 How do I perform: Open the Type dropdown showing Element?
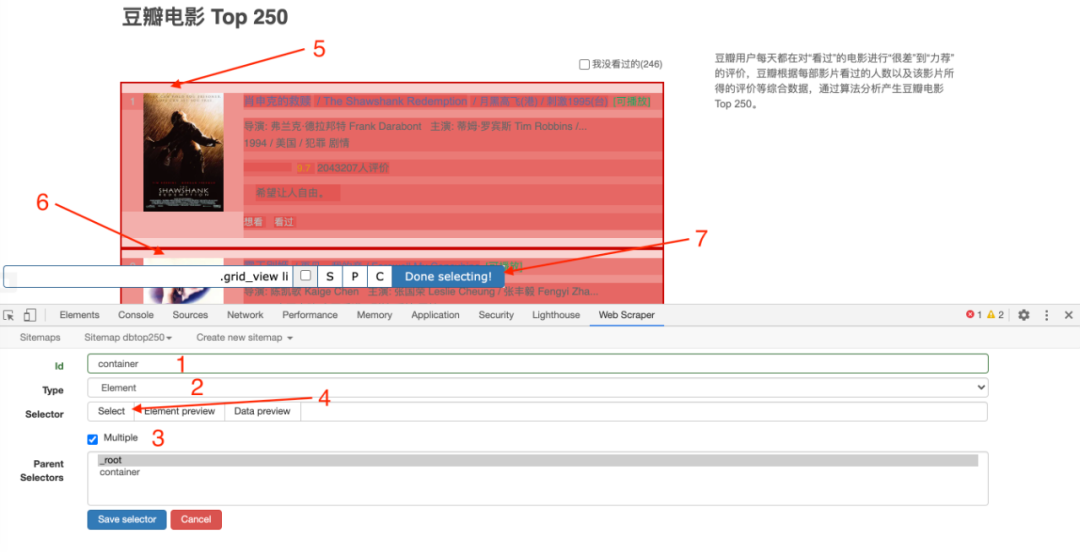coord(537,387)
